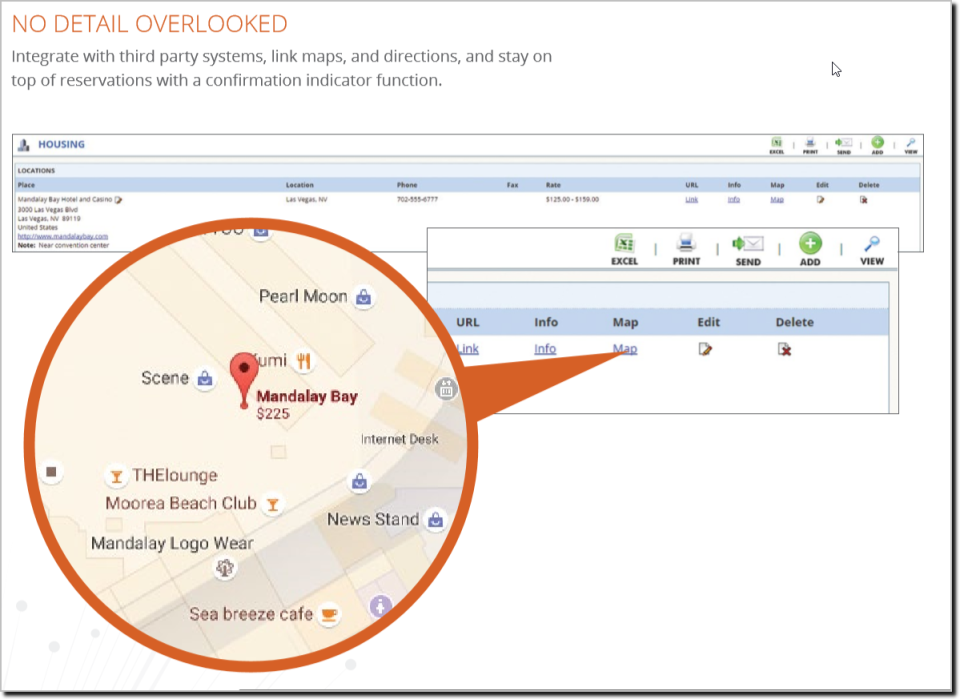Click the large Excel export icon
960x699 pixels.
[624, 244]
